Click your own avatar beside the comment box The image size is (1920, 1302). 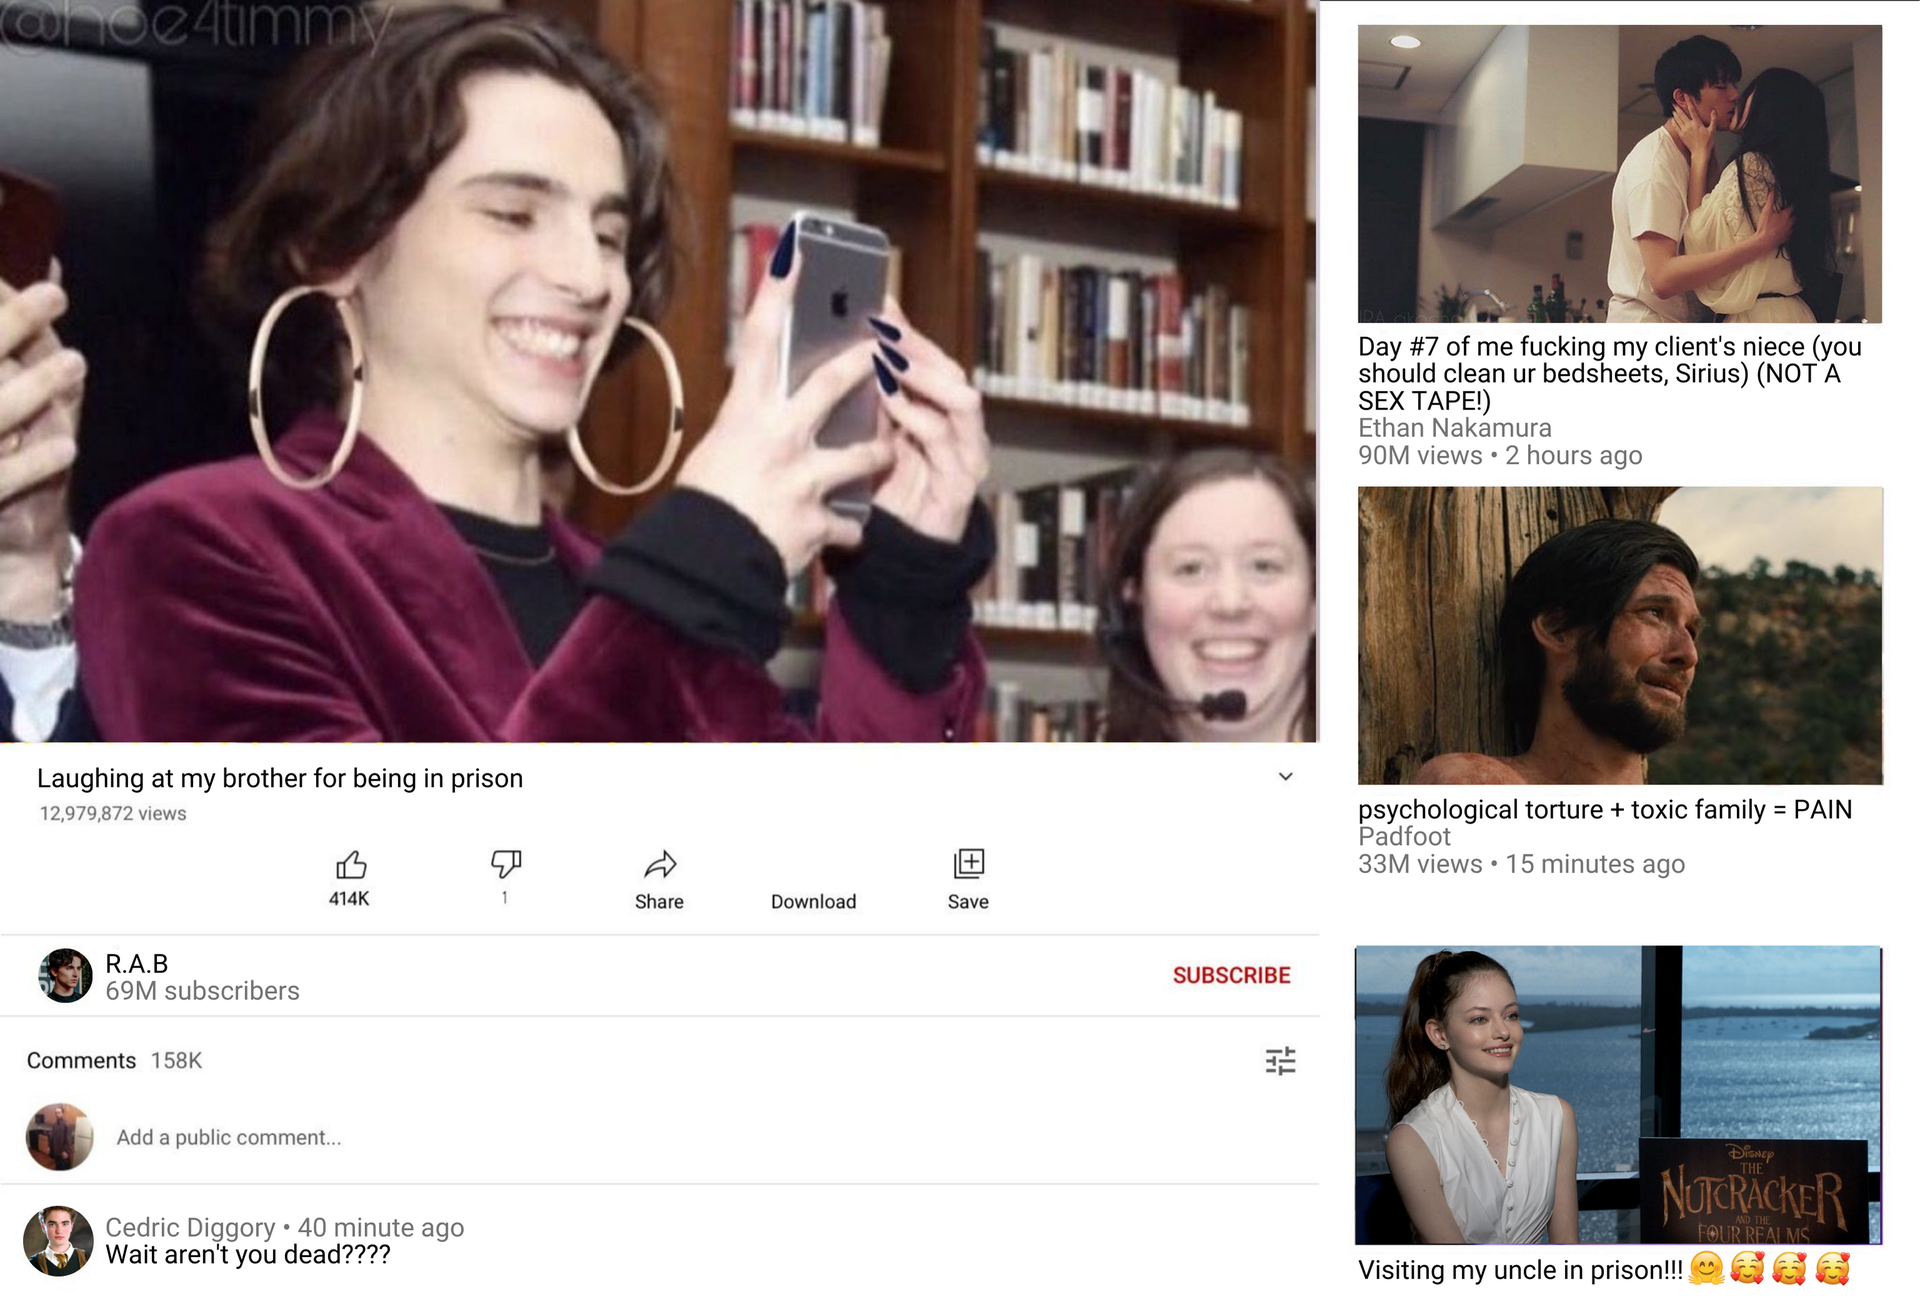pyautogui.click(x=60, y=1137)
